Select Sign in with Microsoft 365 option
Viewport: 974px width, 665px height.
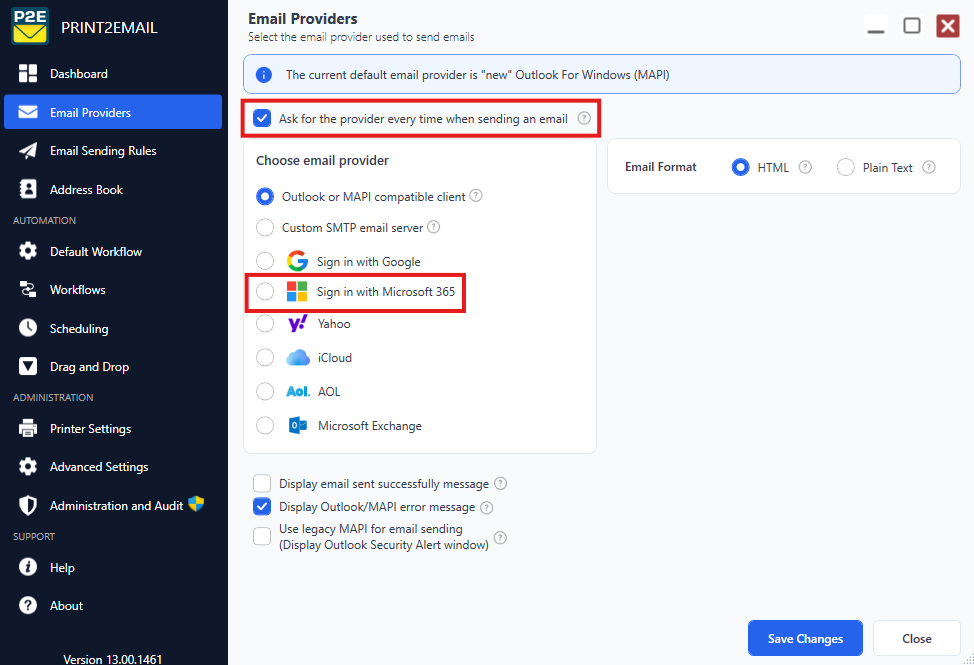coord(265,291)
